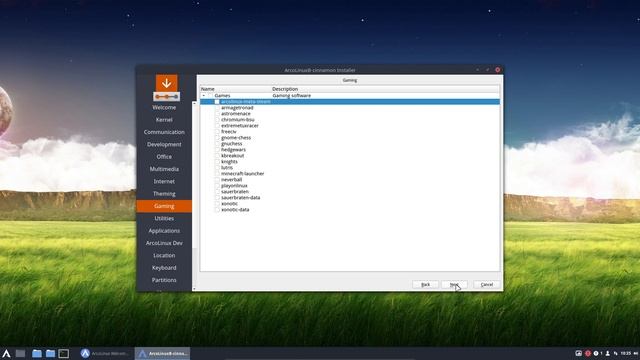640x360 pixels.
Task: Tick the lutris package checkbox
Action: pos(217,167)
